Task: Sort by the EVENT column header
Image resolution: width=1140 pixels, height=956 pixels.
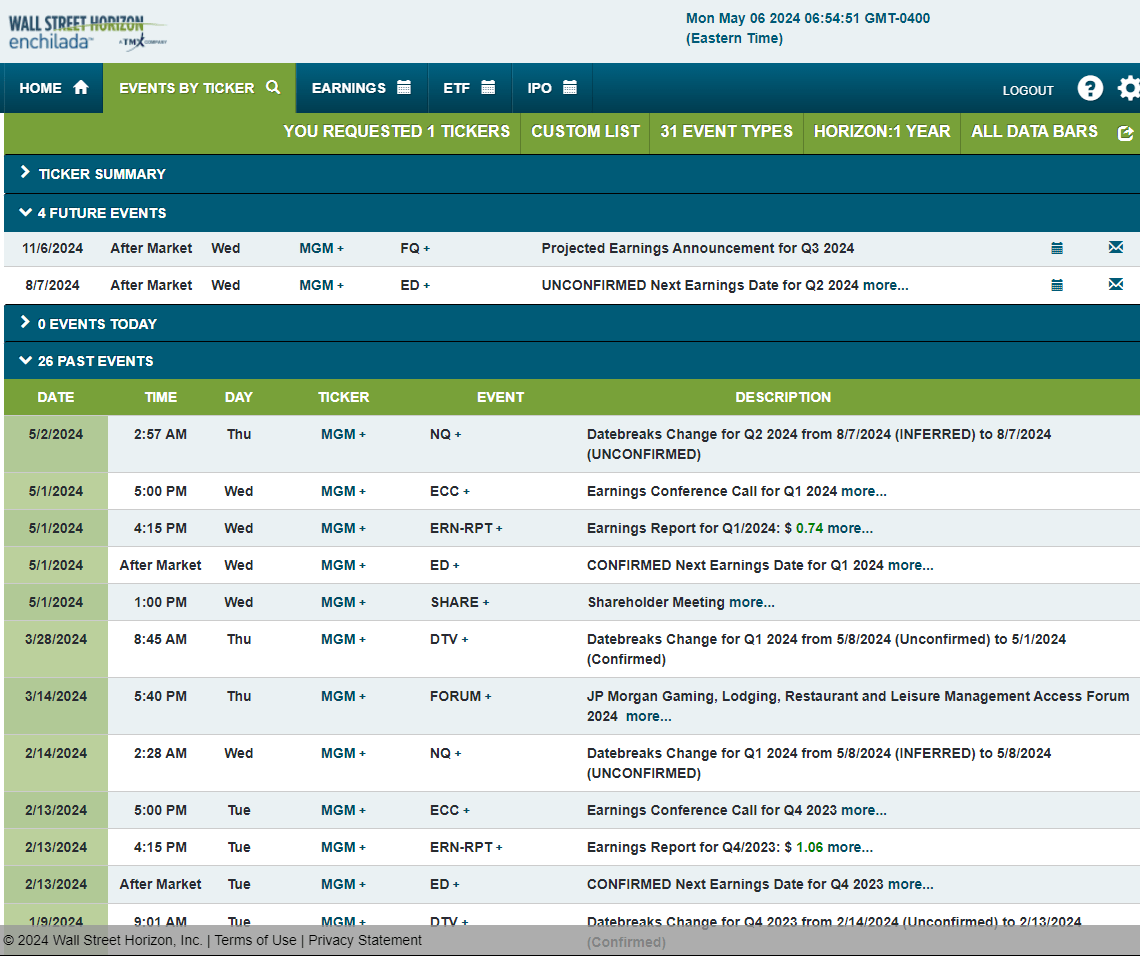Action: [x=500, y=397]
